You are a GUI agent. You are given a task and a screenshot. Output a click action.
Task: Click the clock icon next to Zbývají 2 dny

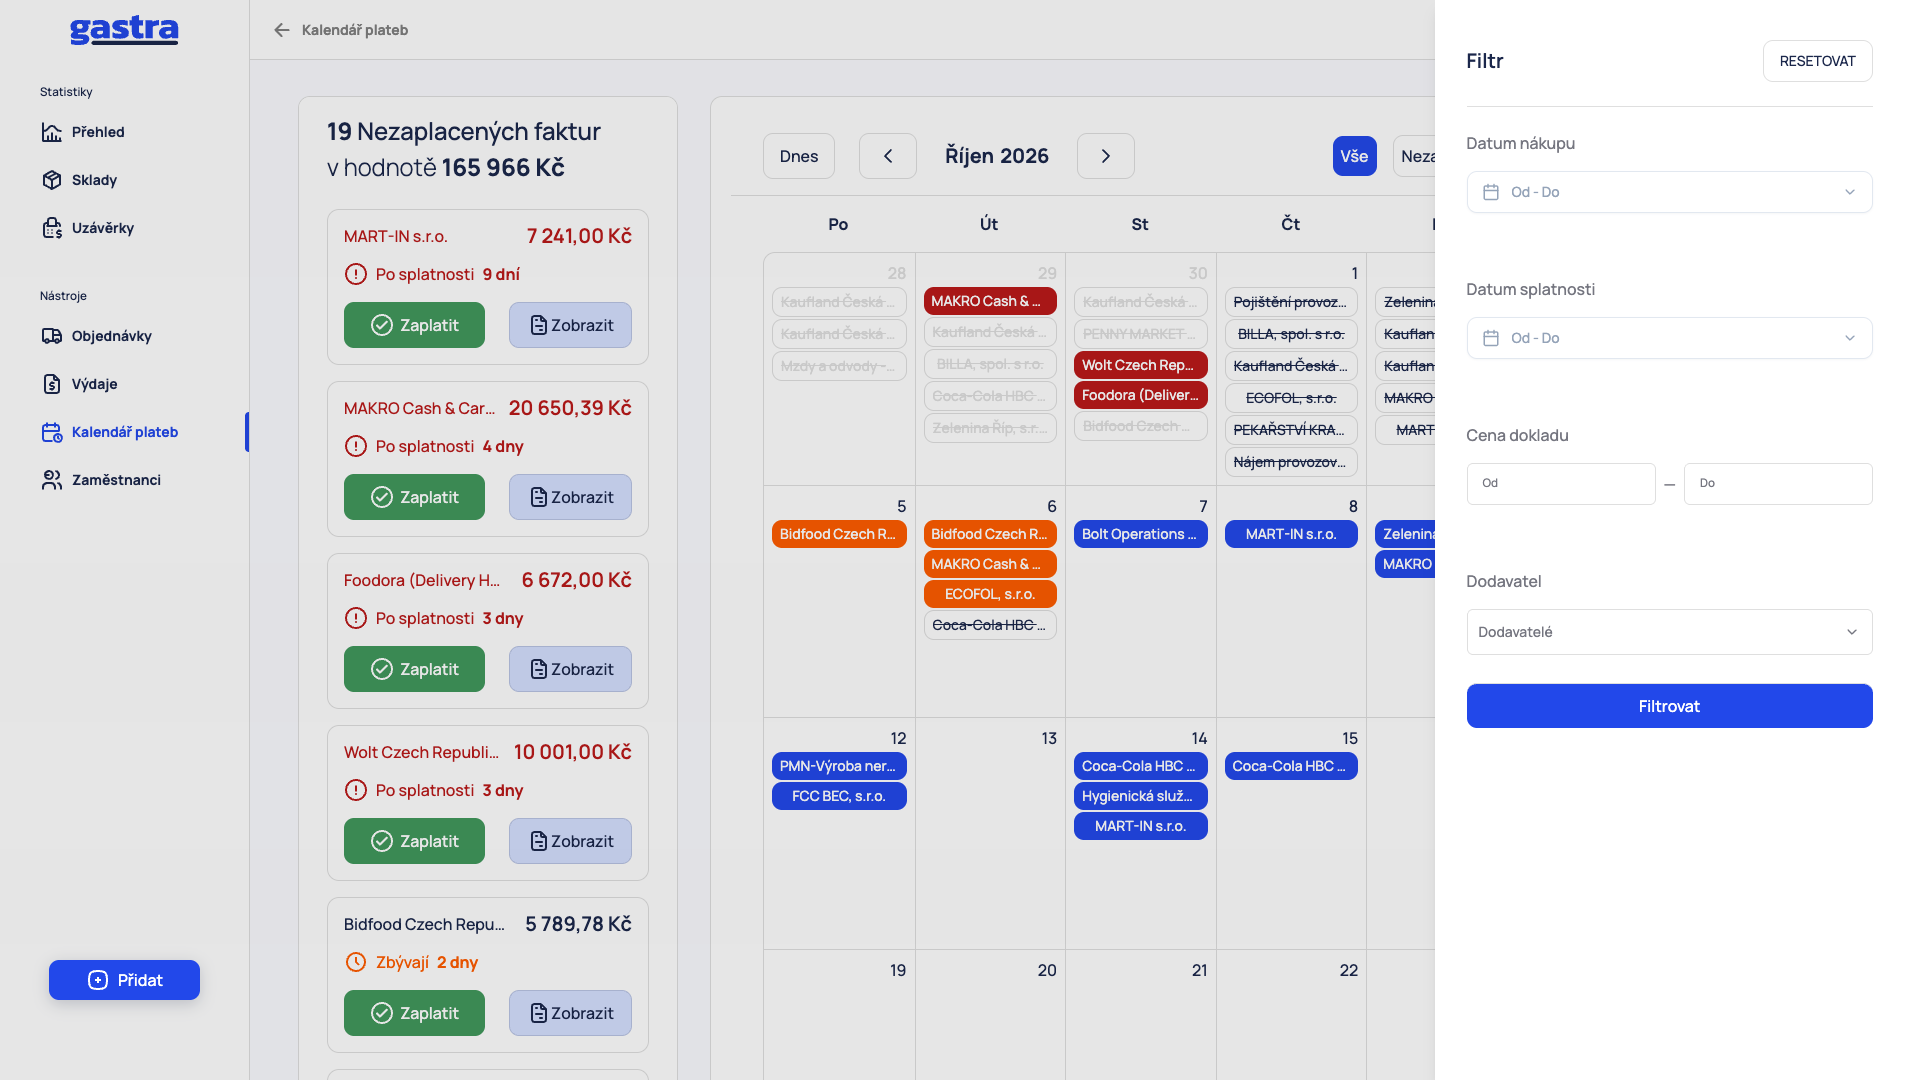pyautogui.click(x=356, y=962)
